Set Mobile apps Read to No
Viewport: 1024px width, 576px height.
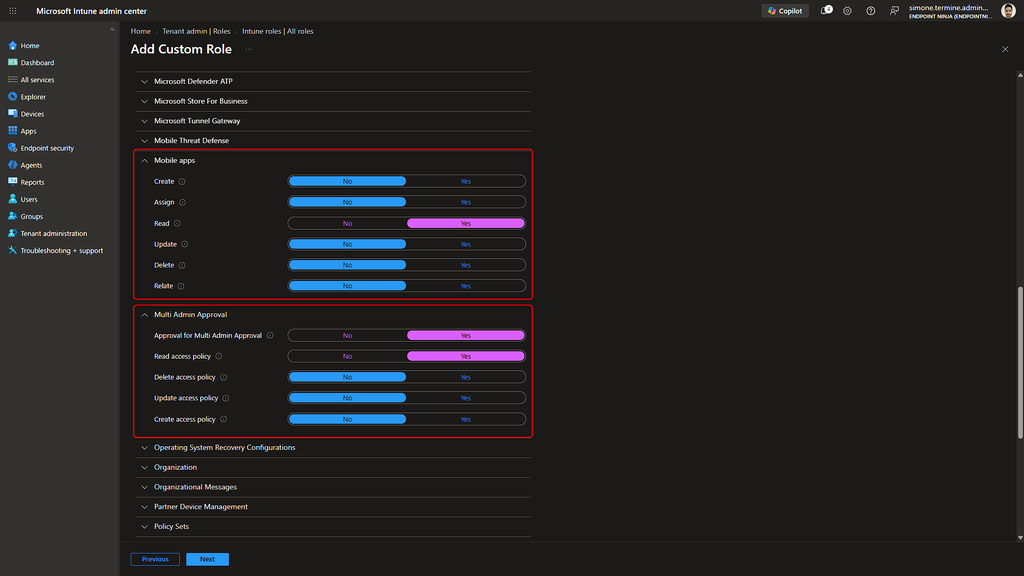point(347,223)
